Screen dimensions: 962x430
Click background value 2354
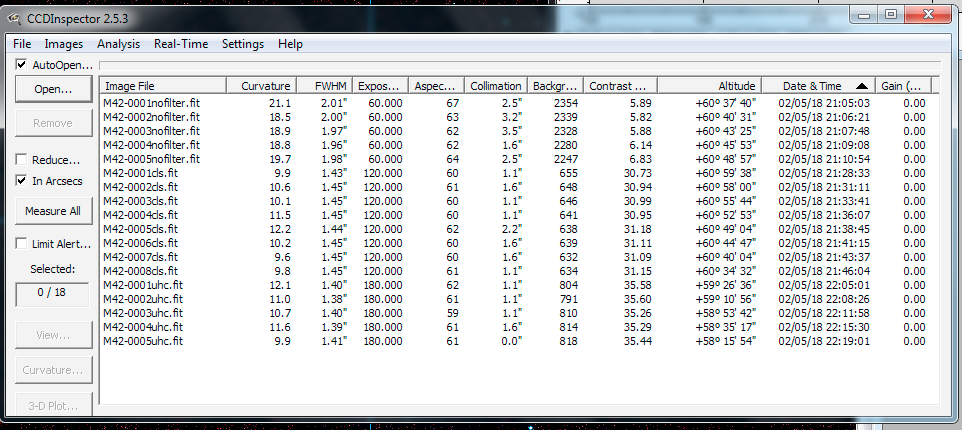click(x=564, y=103)
